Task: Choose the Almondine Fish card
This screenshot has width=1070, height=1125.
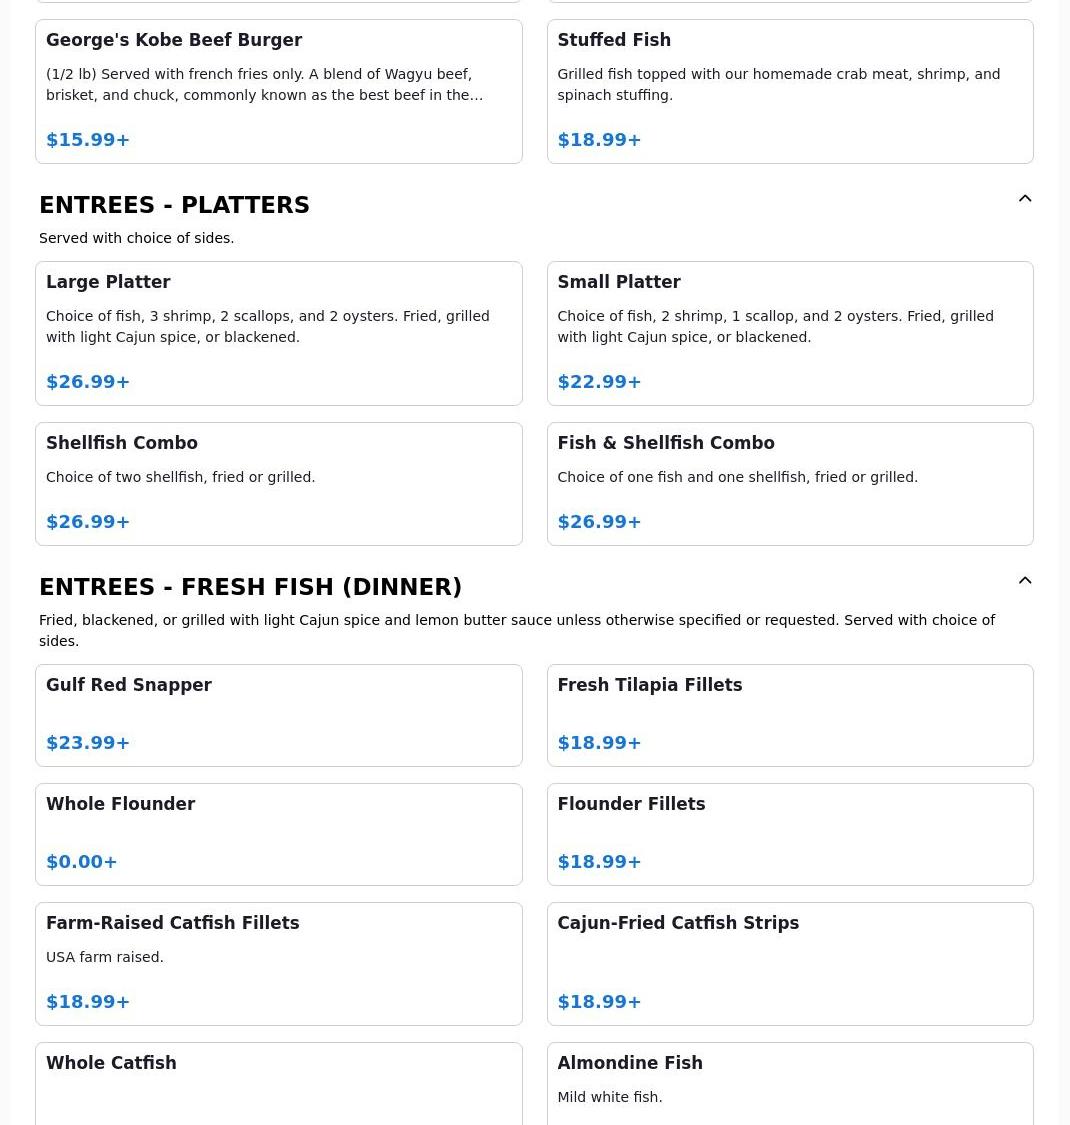Action: [x=789, y=1083]
